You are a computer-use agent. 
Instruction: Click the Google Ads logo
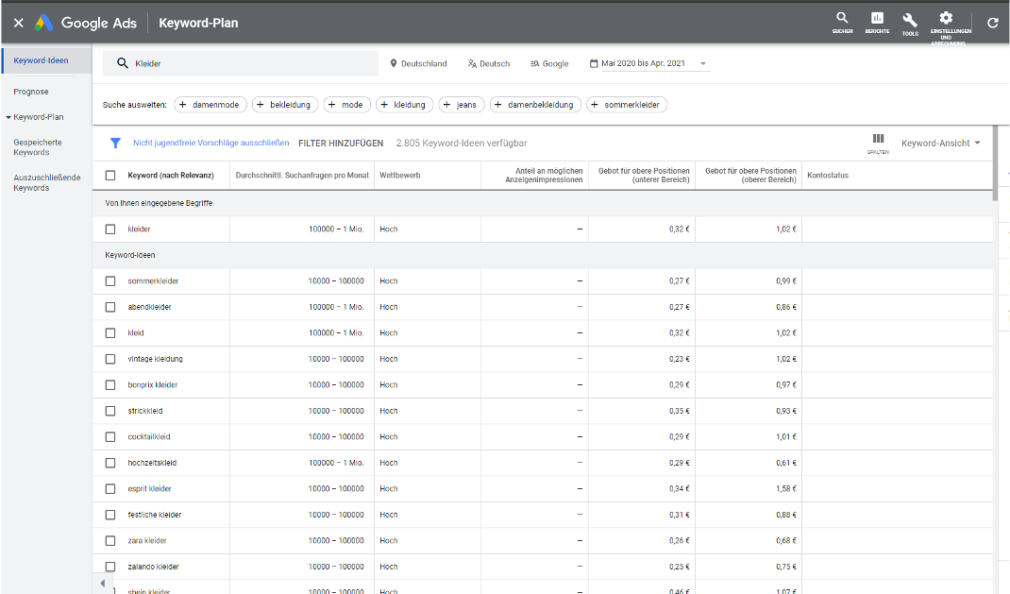tap(44, 23)
